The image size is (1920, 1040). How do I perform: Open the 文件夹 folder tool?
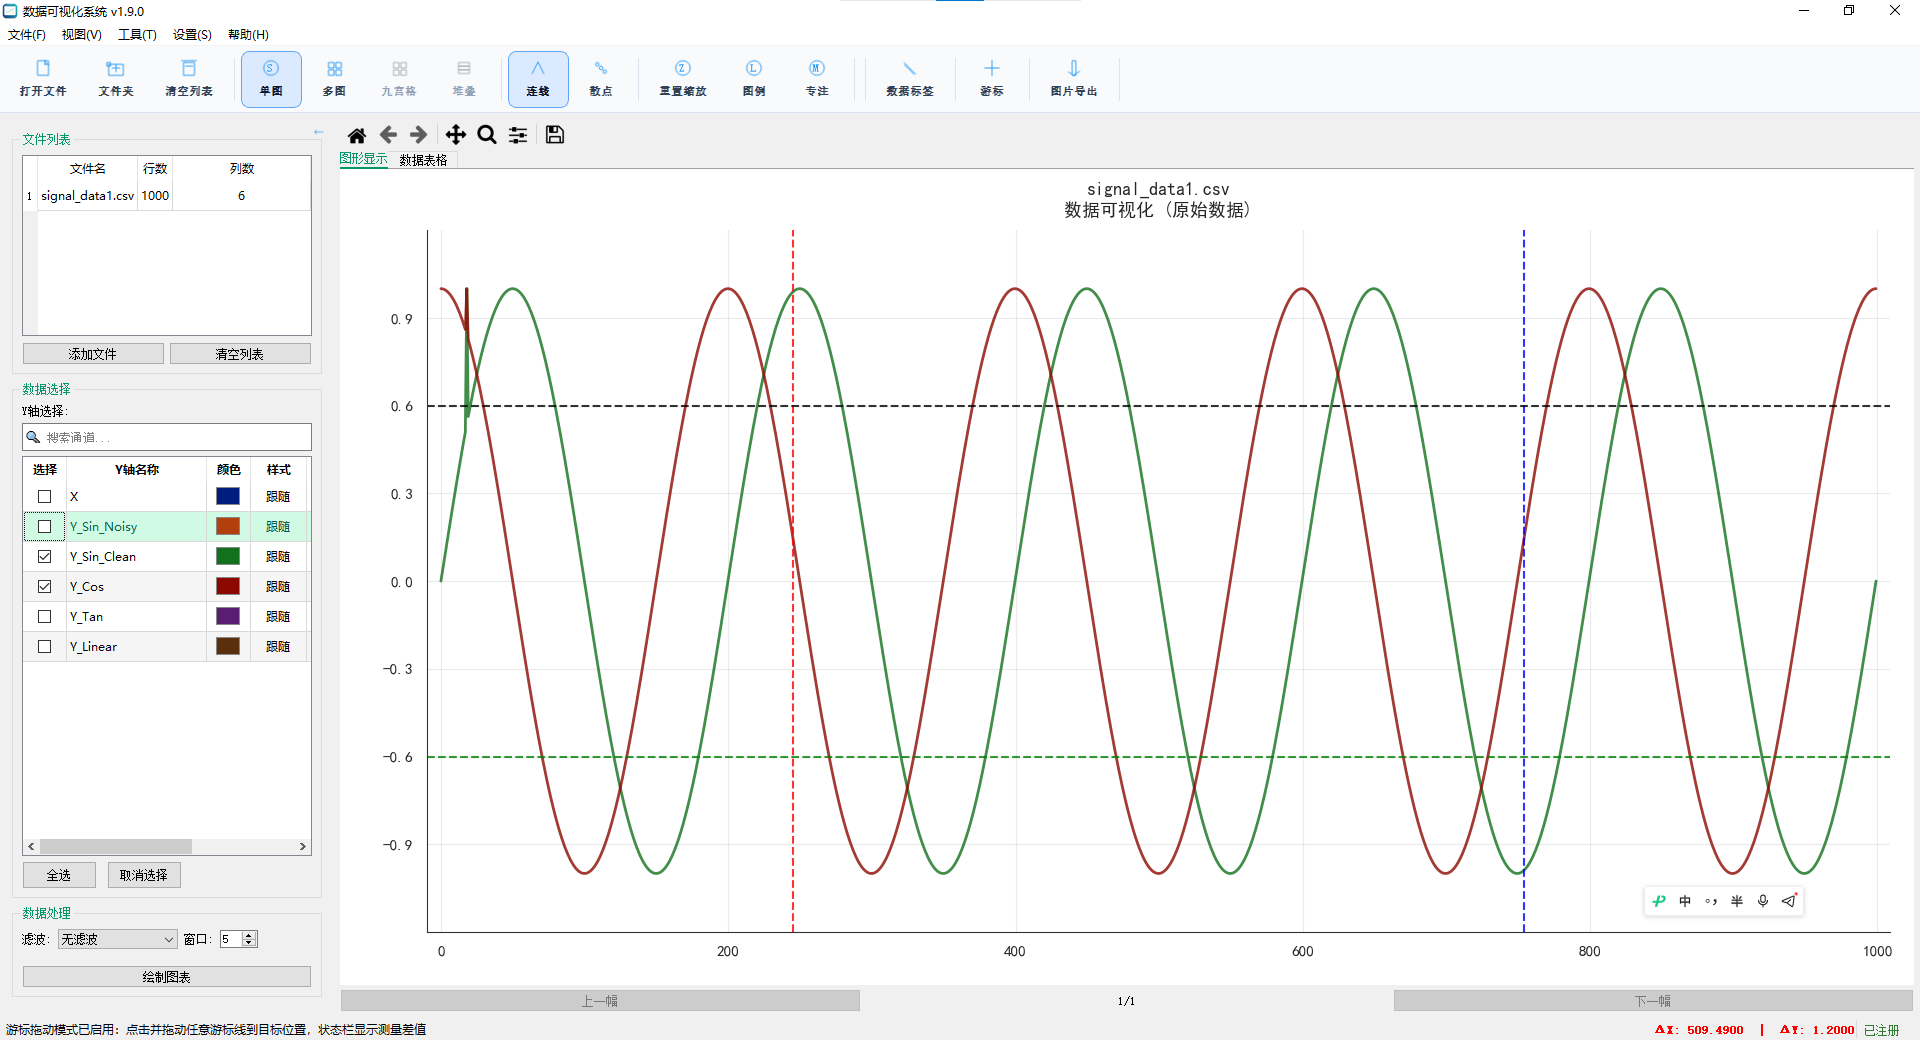click(116, 78)
